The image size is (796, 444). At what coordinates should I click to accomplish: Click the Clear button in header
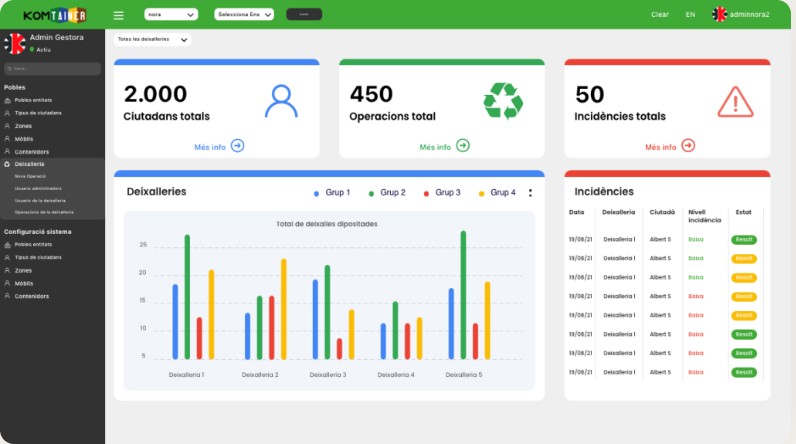click(659, 15)
